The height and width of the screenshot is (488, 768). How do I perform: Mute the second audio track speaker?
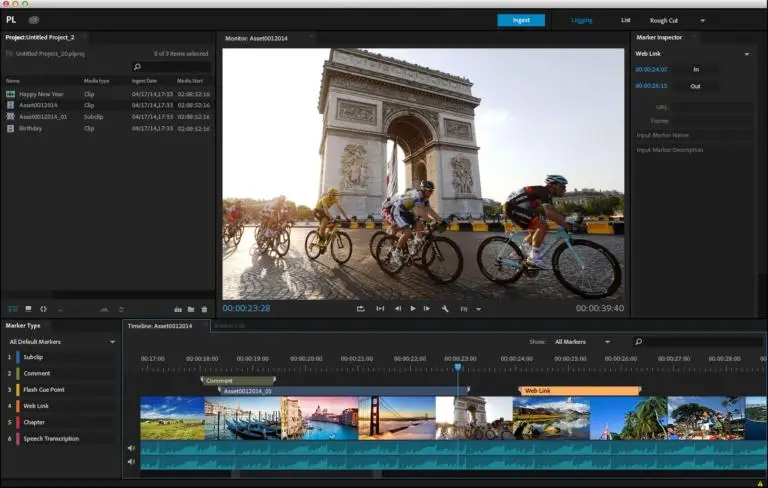pyautogui.click(x=131, y=462)
